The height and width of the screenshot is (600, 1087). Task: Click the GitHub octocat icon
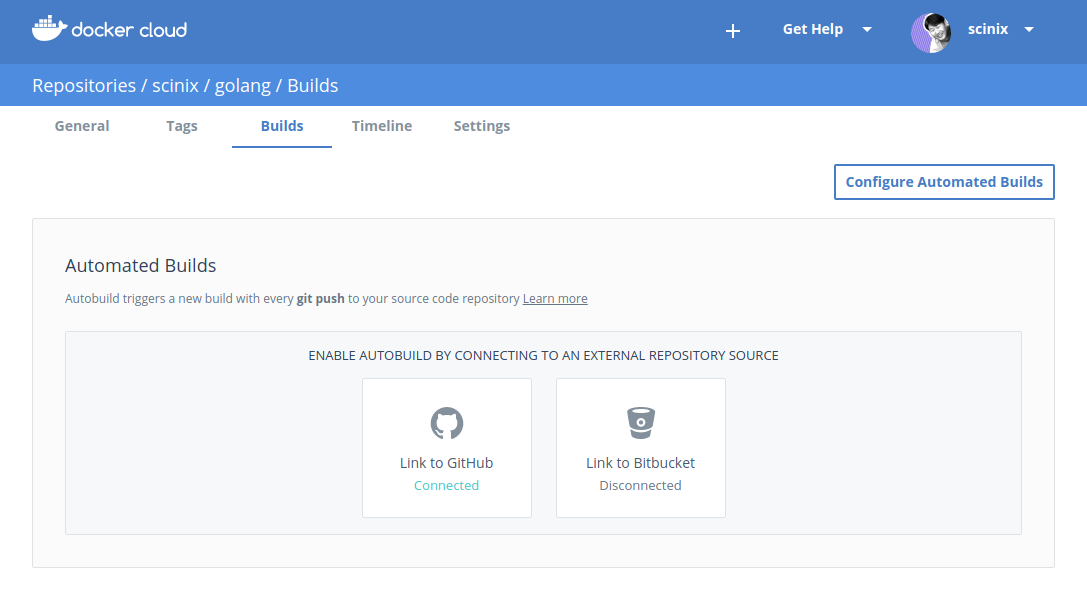[447, 423]
